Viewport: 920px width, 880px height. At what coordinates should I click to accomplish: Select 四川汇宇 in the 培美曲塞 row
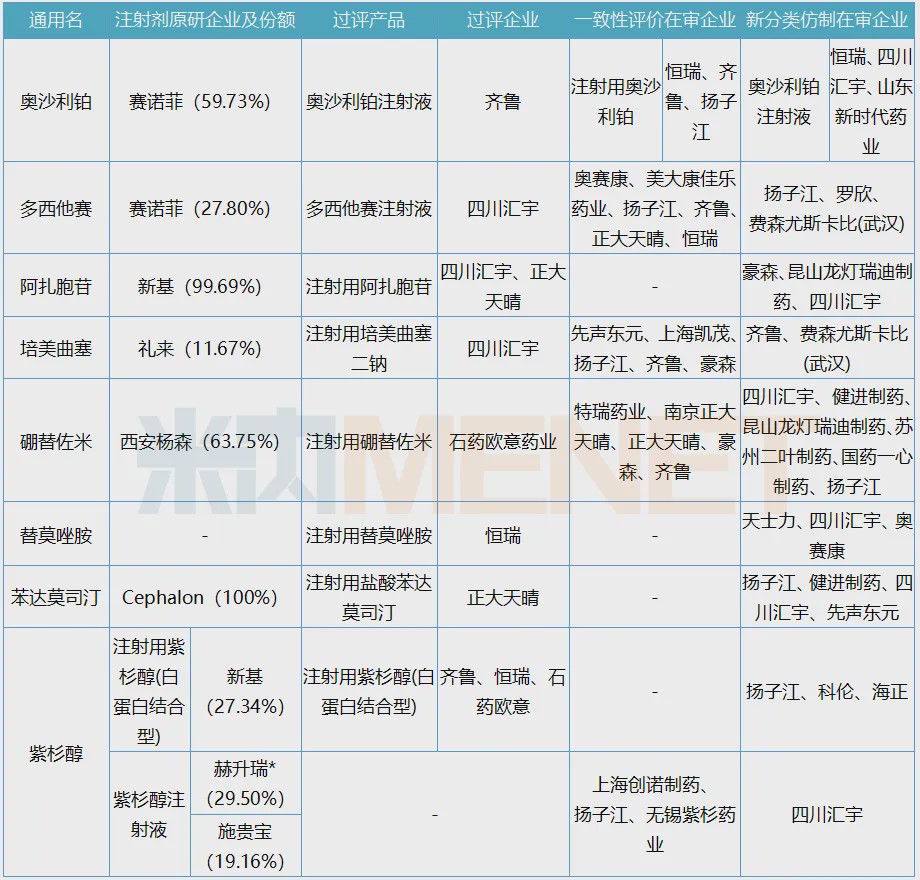503,348
